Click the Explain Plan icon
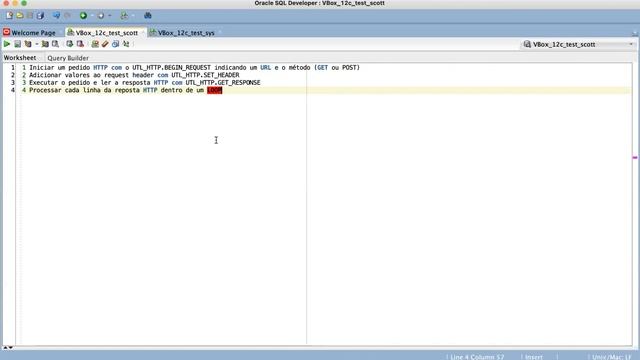The height and width of the screenshot is (360, 640). pyautogui.click(x=28, y=44)
